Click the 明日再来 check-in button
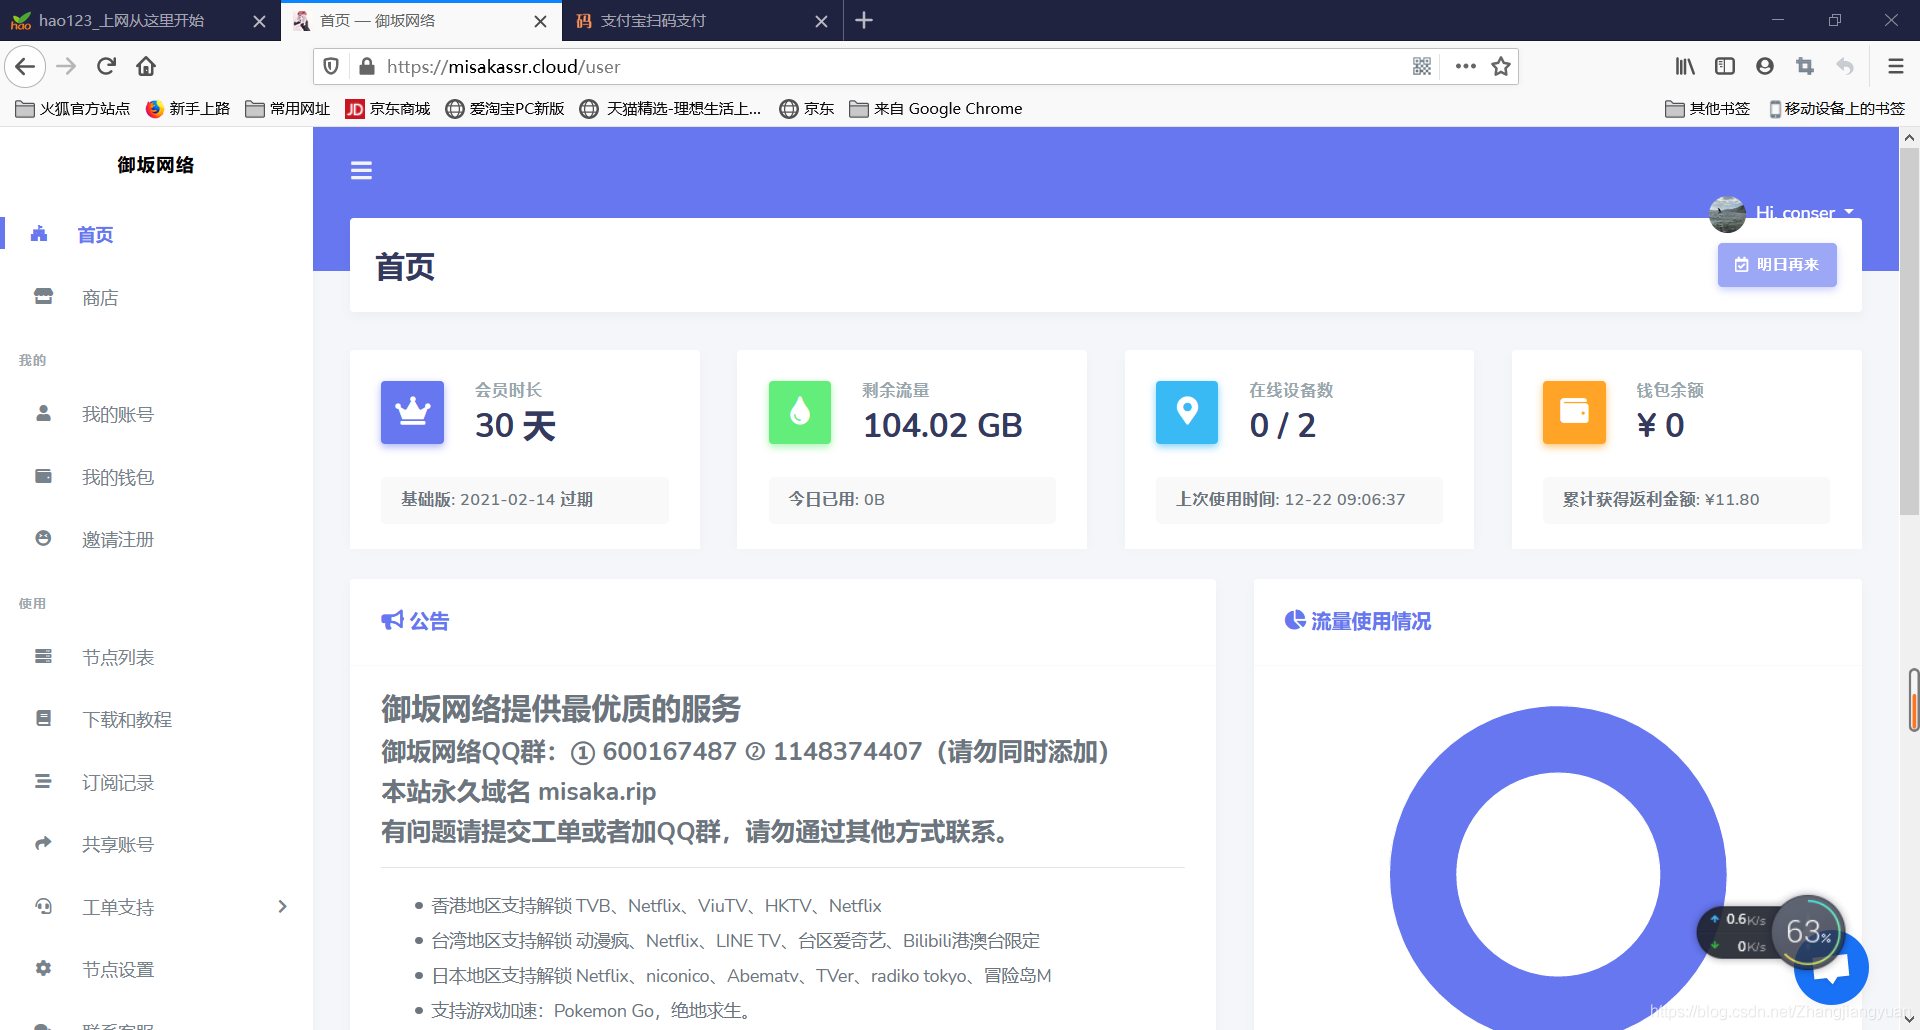1920x1030 pixels. point(1777,265)
